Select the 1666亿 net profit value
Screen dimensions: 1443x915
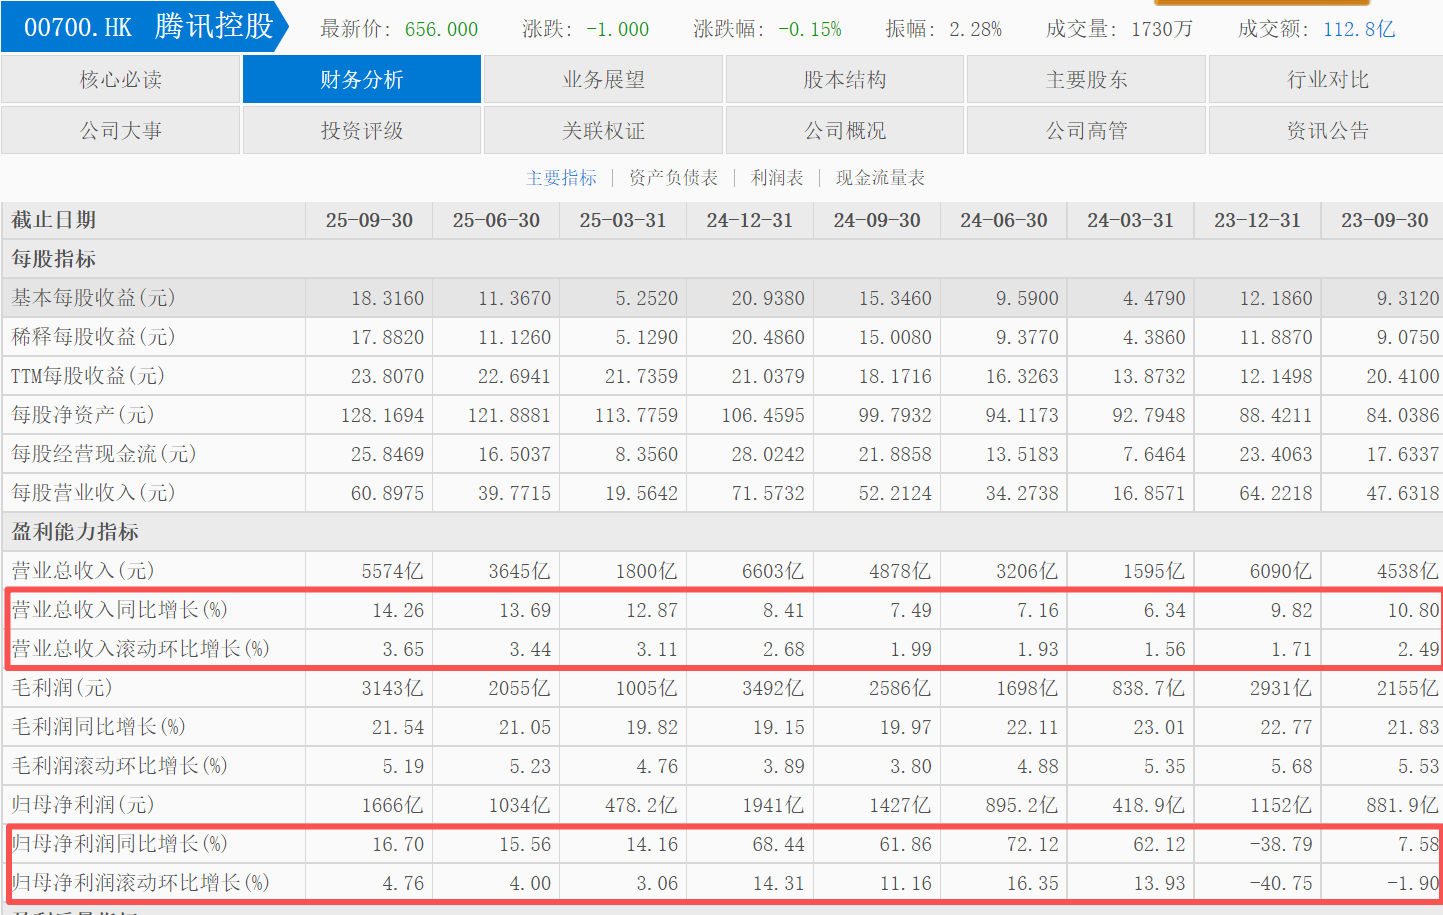click(392, 805)
